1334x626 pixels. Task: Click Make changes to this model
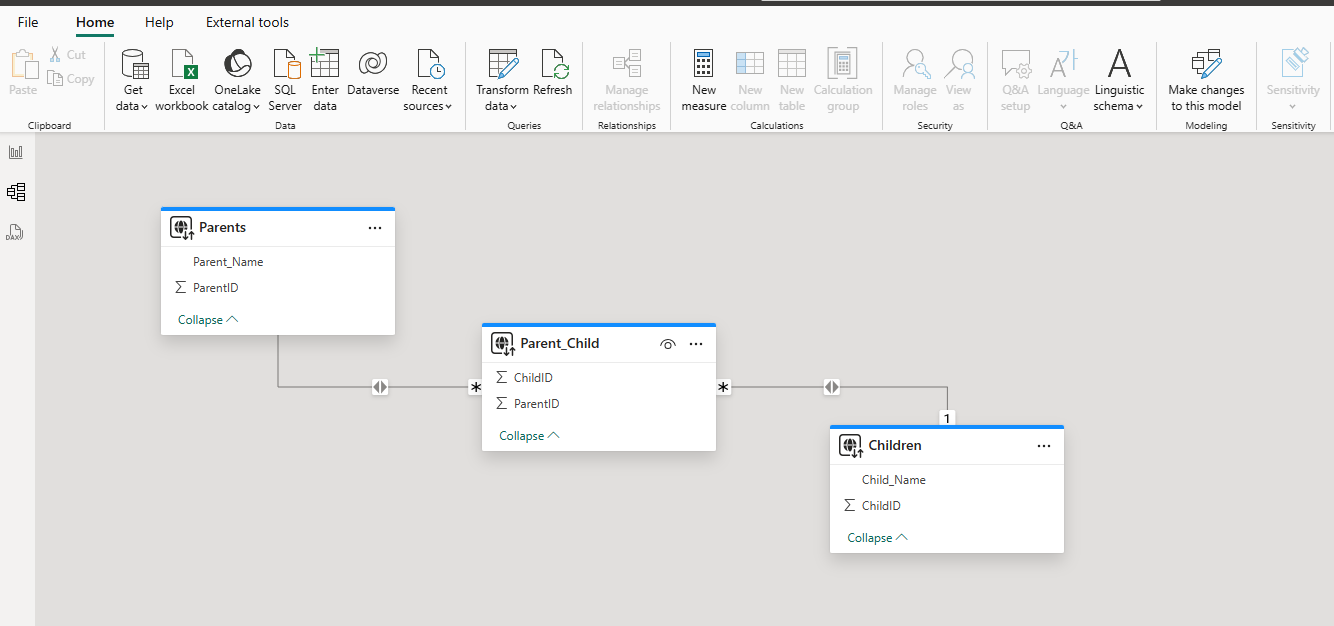(1207, 79)
